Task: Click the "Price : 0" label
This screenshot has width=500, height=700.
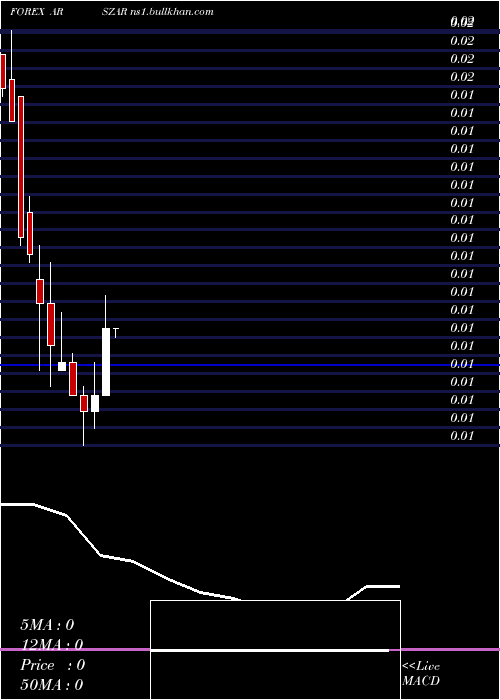Action: (52, 665)
